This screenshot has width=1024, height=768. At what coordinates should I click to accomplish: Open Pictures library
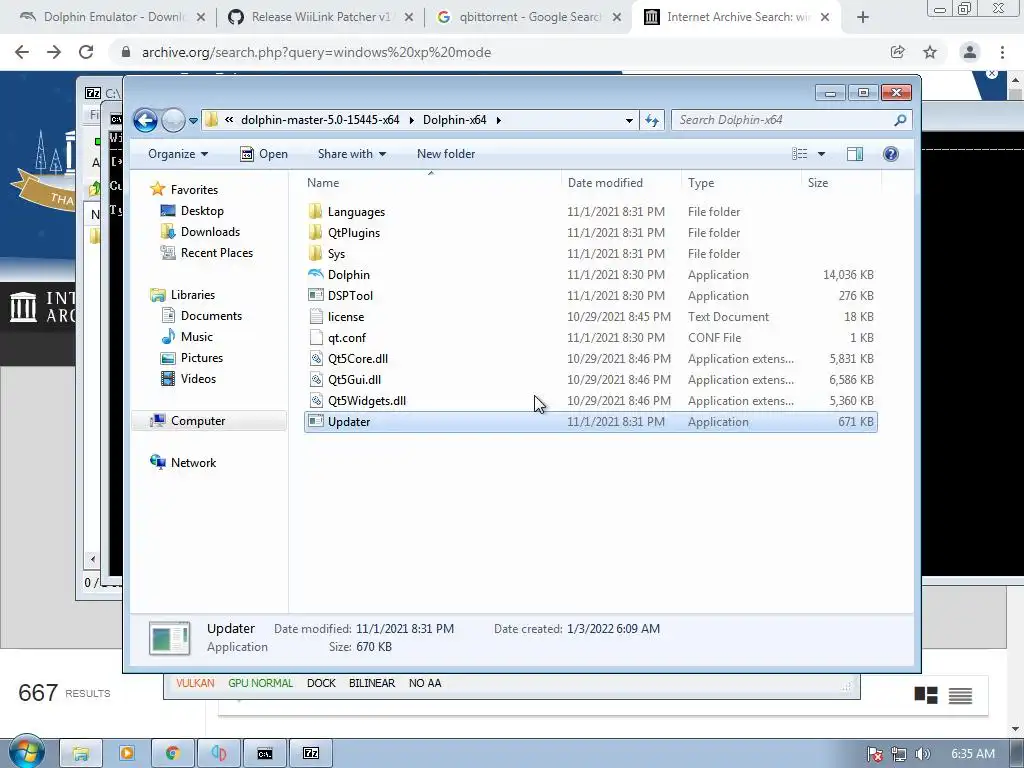click(201, 358)
